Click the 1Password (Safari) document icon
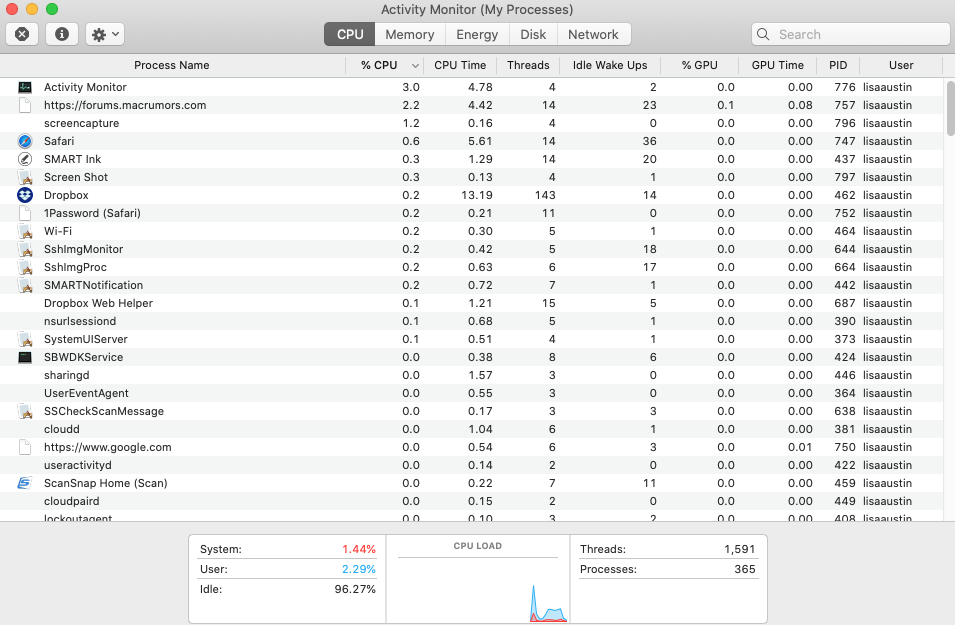The height and width of the screenshot is (625, 955). coord(25,213)
